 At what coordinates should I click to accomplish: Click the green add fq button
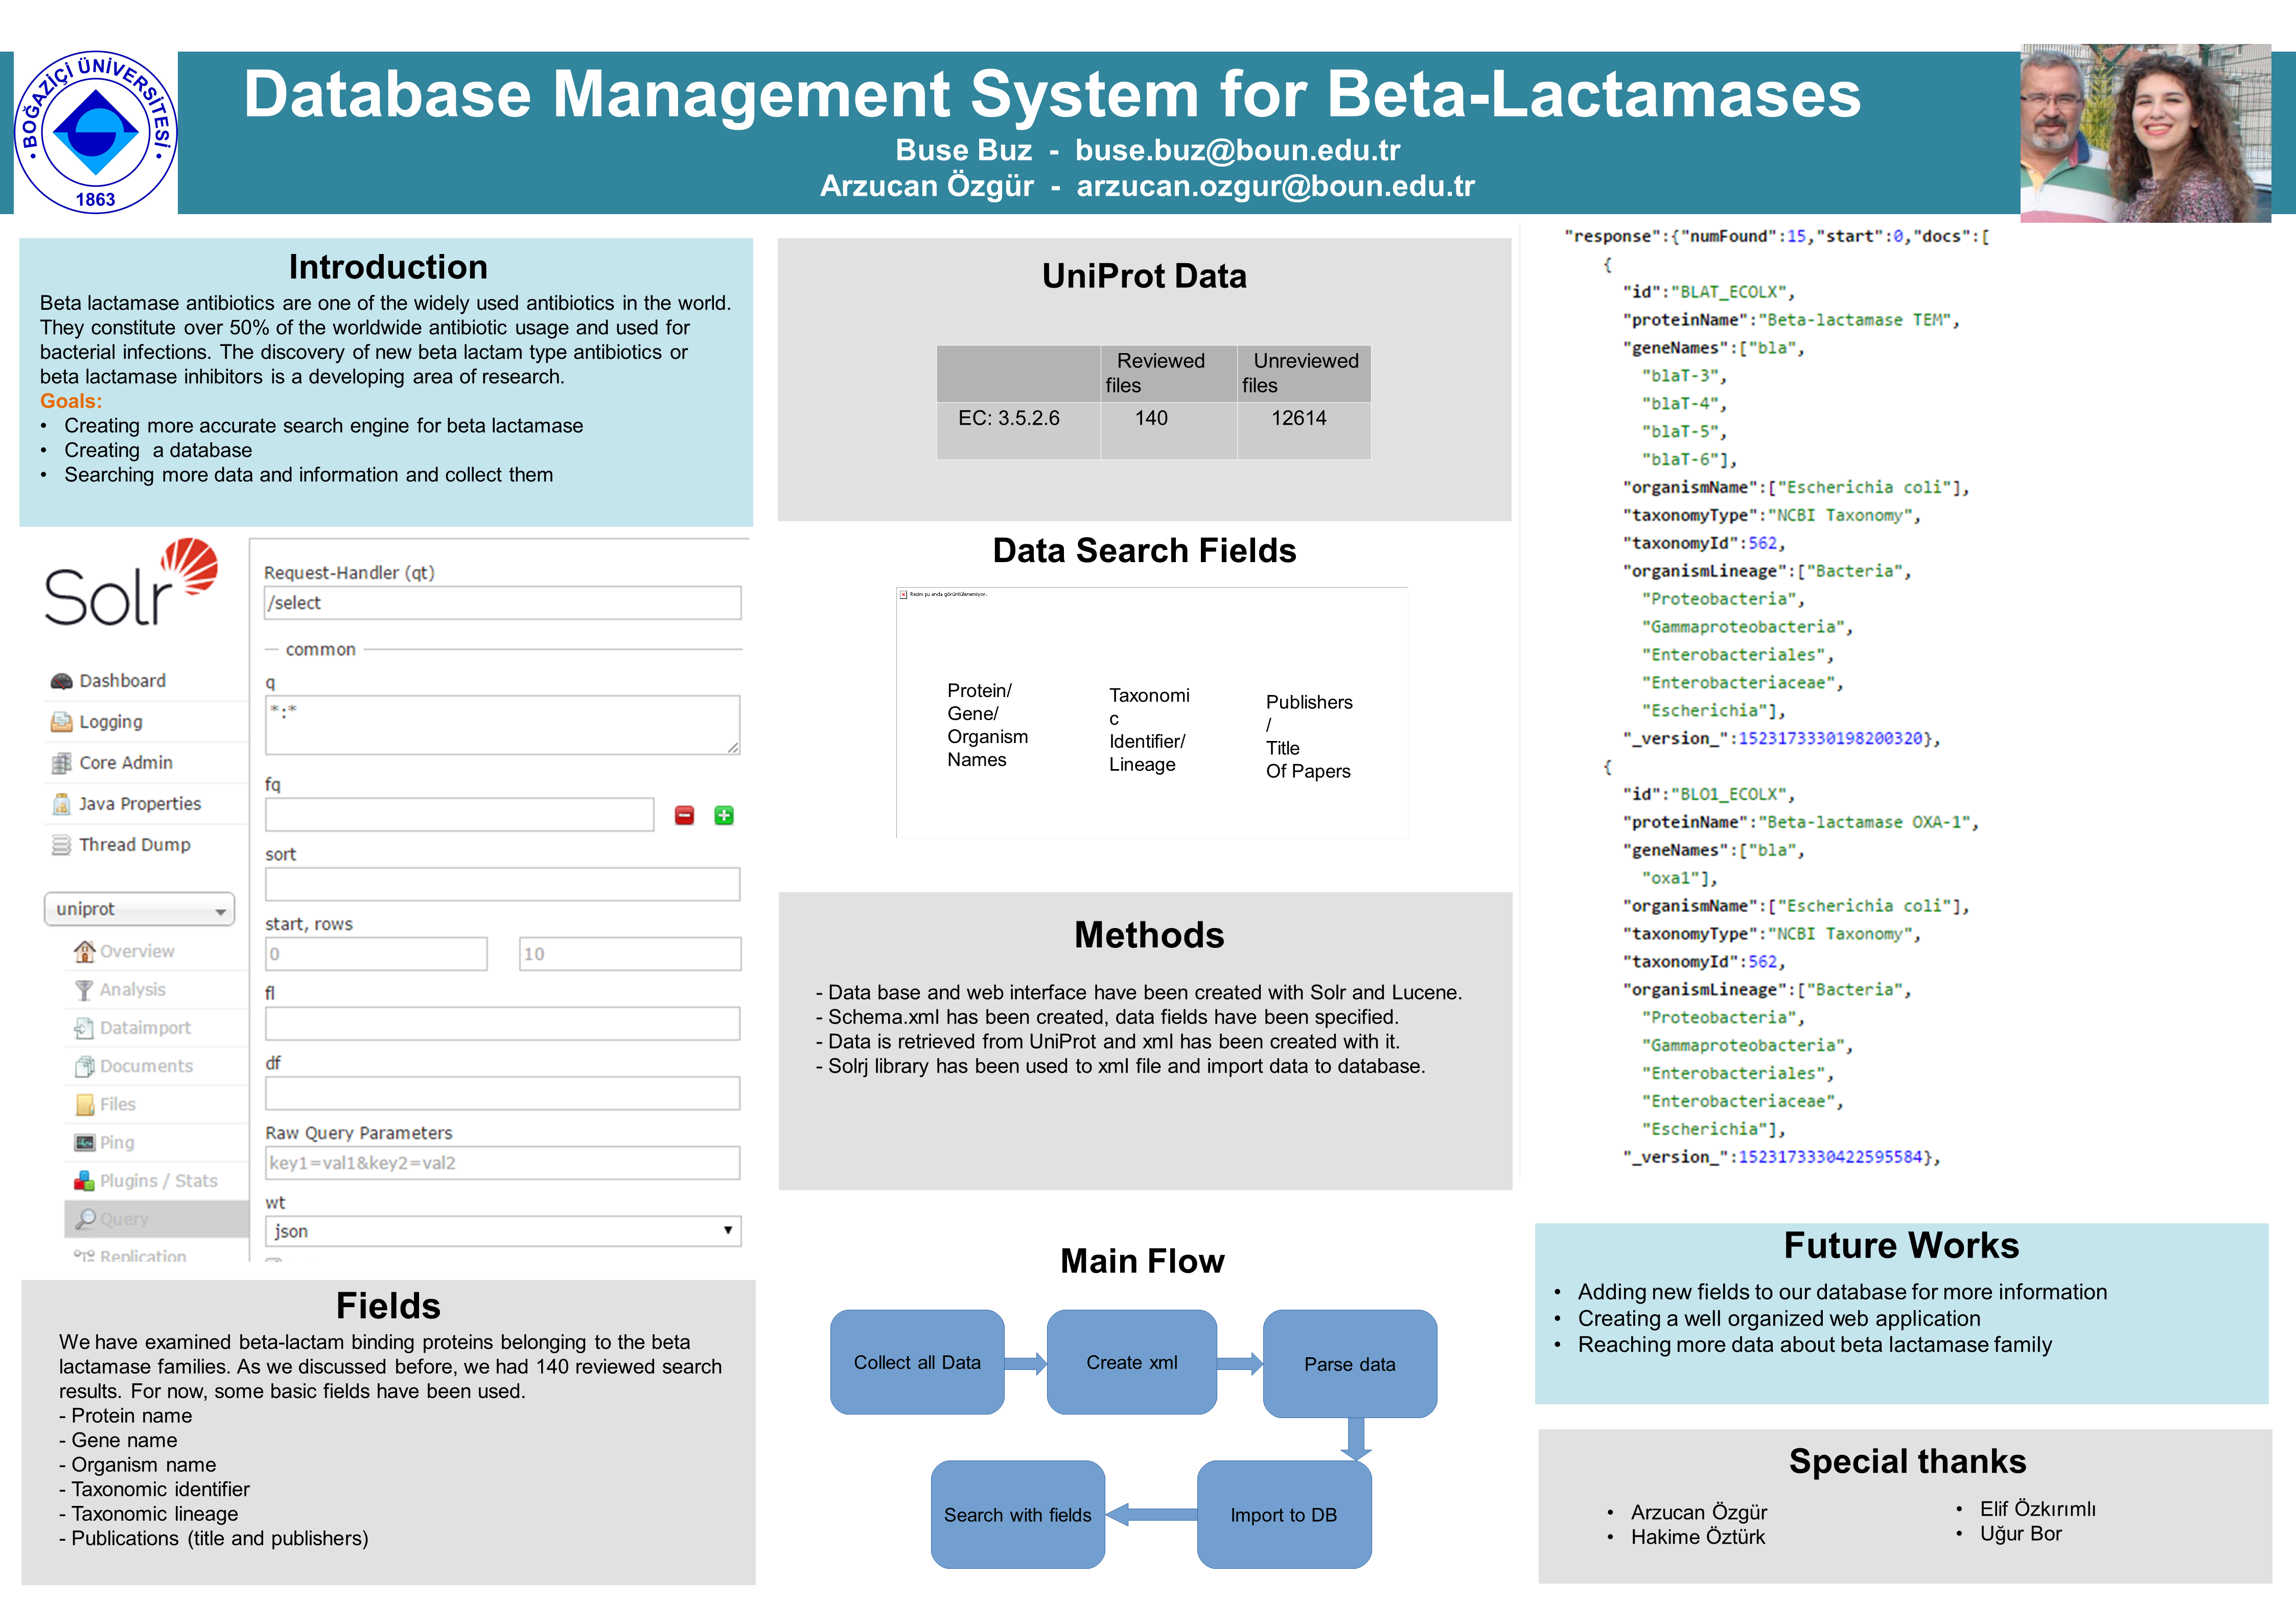pos(724,816)
